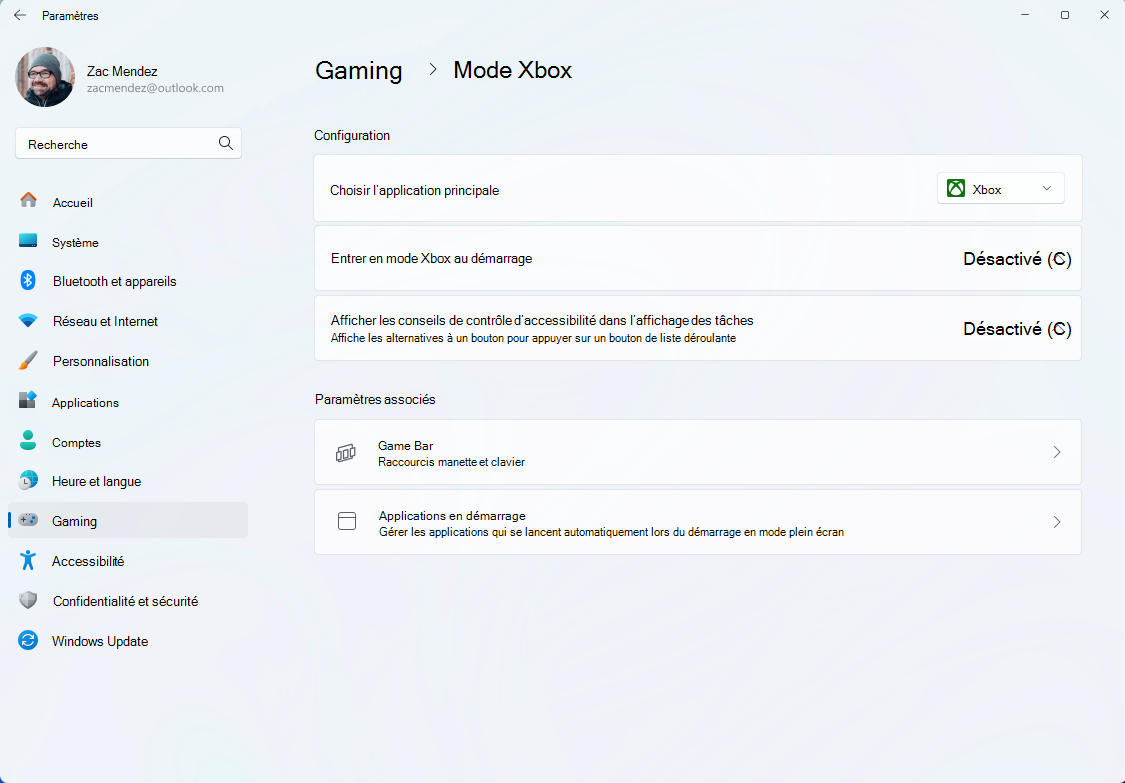Screen dimensions: 1125x783
Task: Click Raccourcis manette et clavier subtitle
Action: tap(451, 462)
